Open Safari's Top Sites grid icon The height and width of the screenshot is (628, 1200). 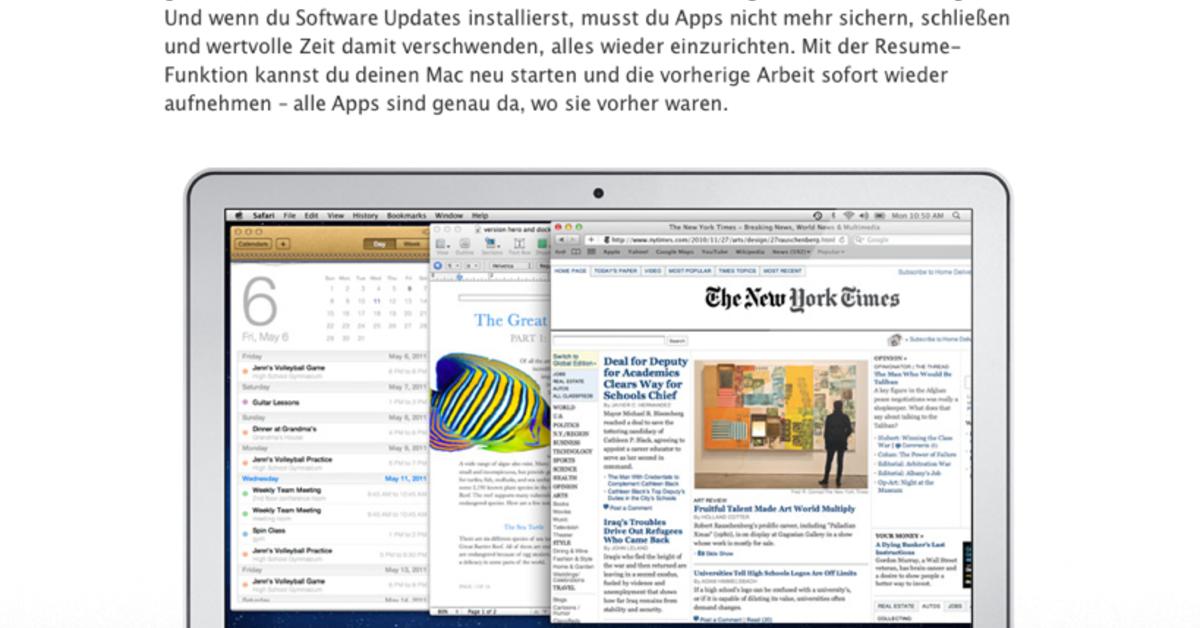click(591, 251)
